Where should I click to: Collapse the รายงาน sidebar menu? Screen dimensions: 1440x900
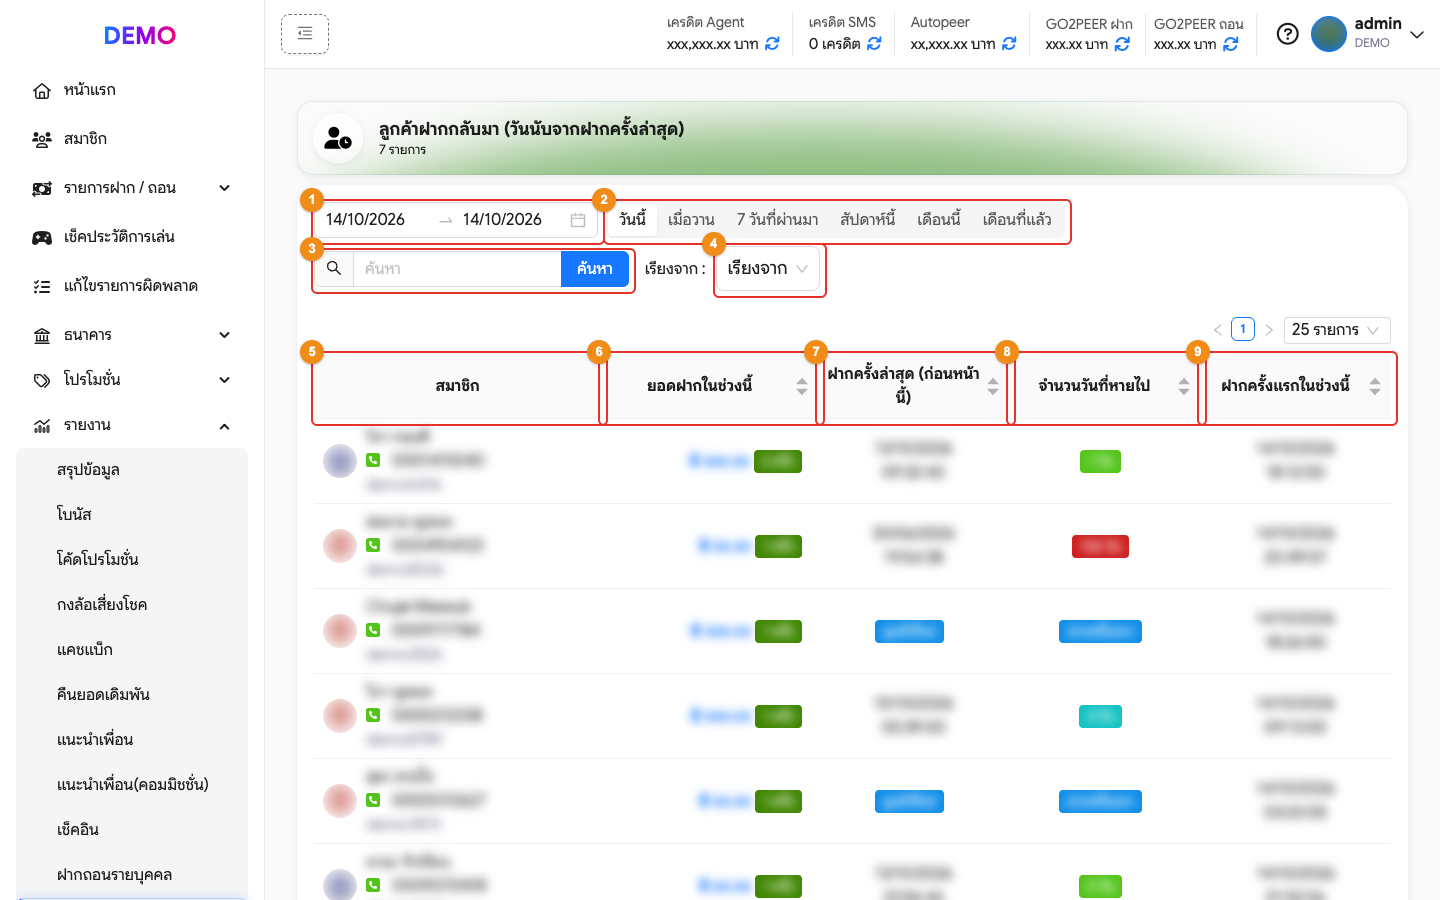(x=132, y=425)
